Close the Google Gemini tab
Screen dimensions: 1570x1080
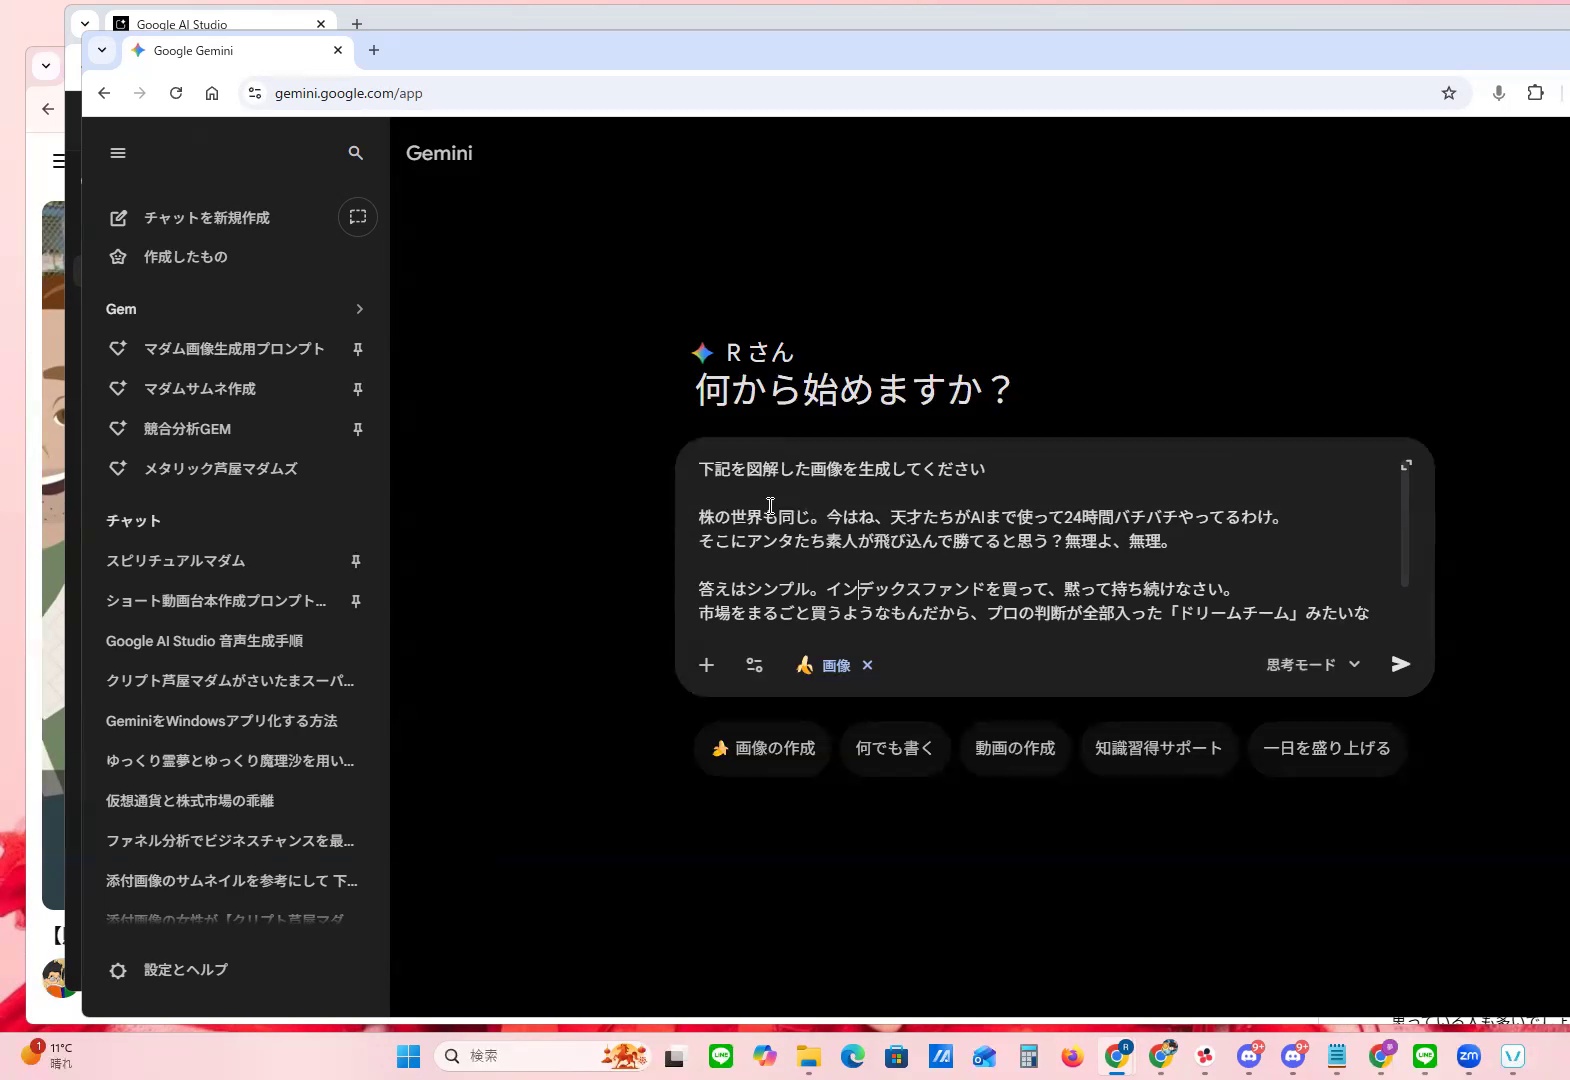(338, 50)
